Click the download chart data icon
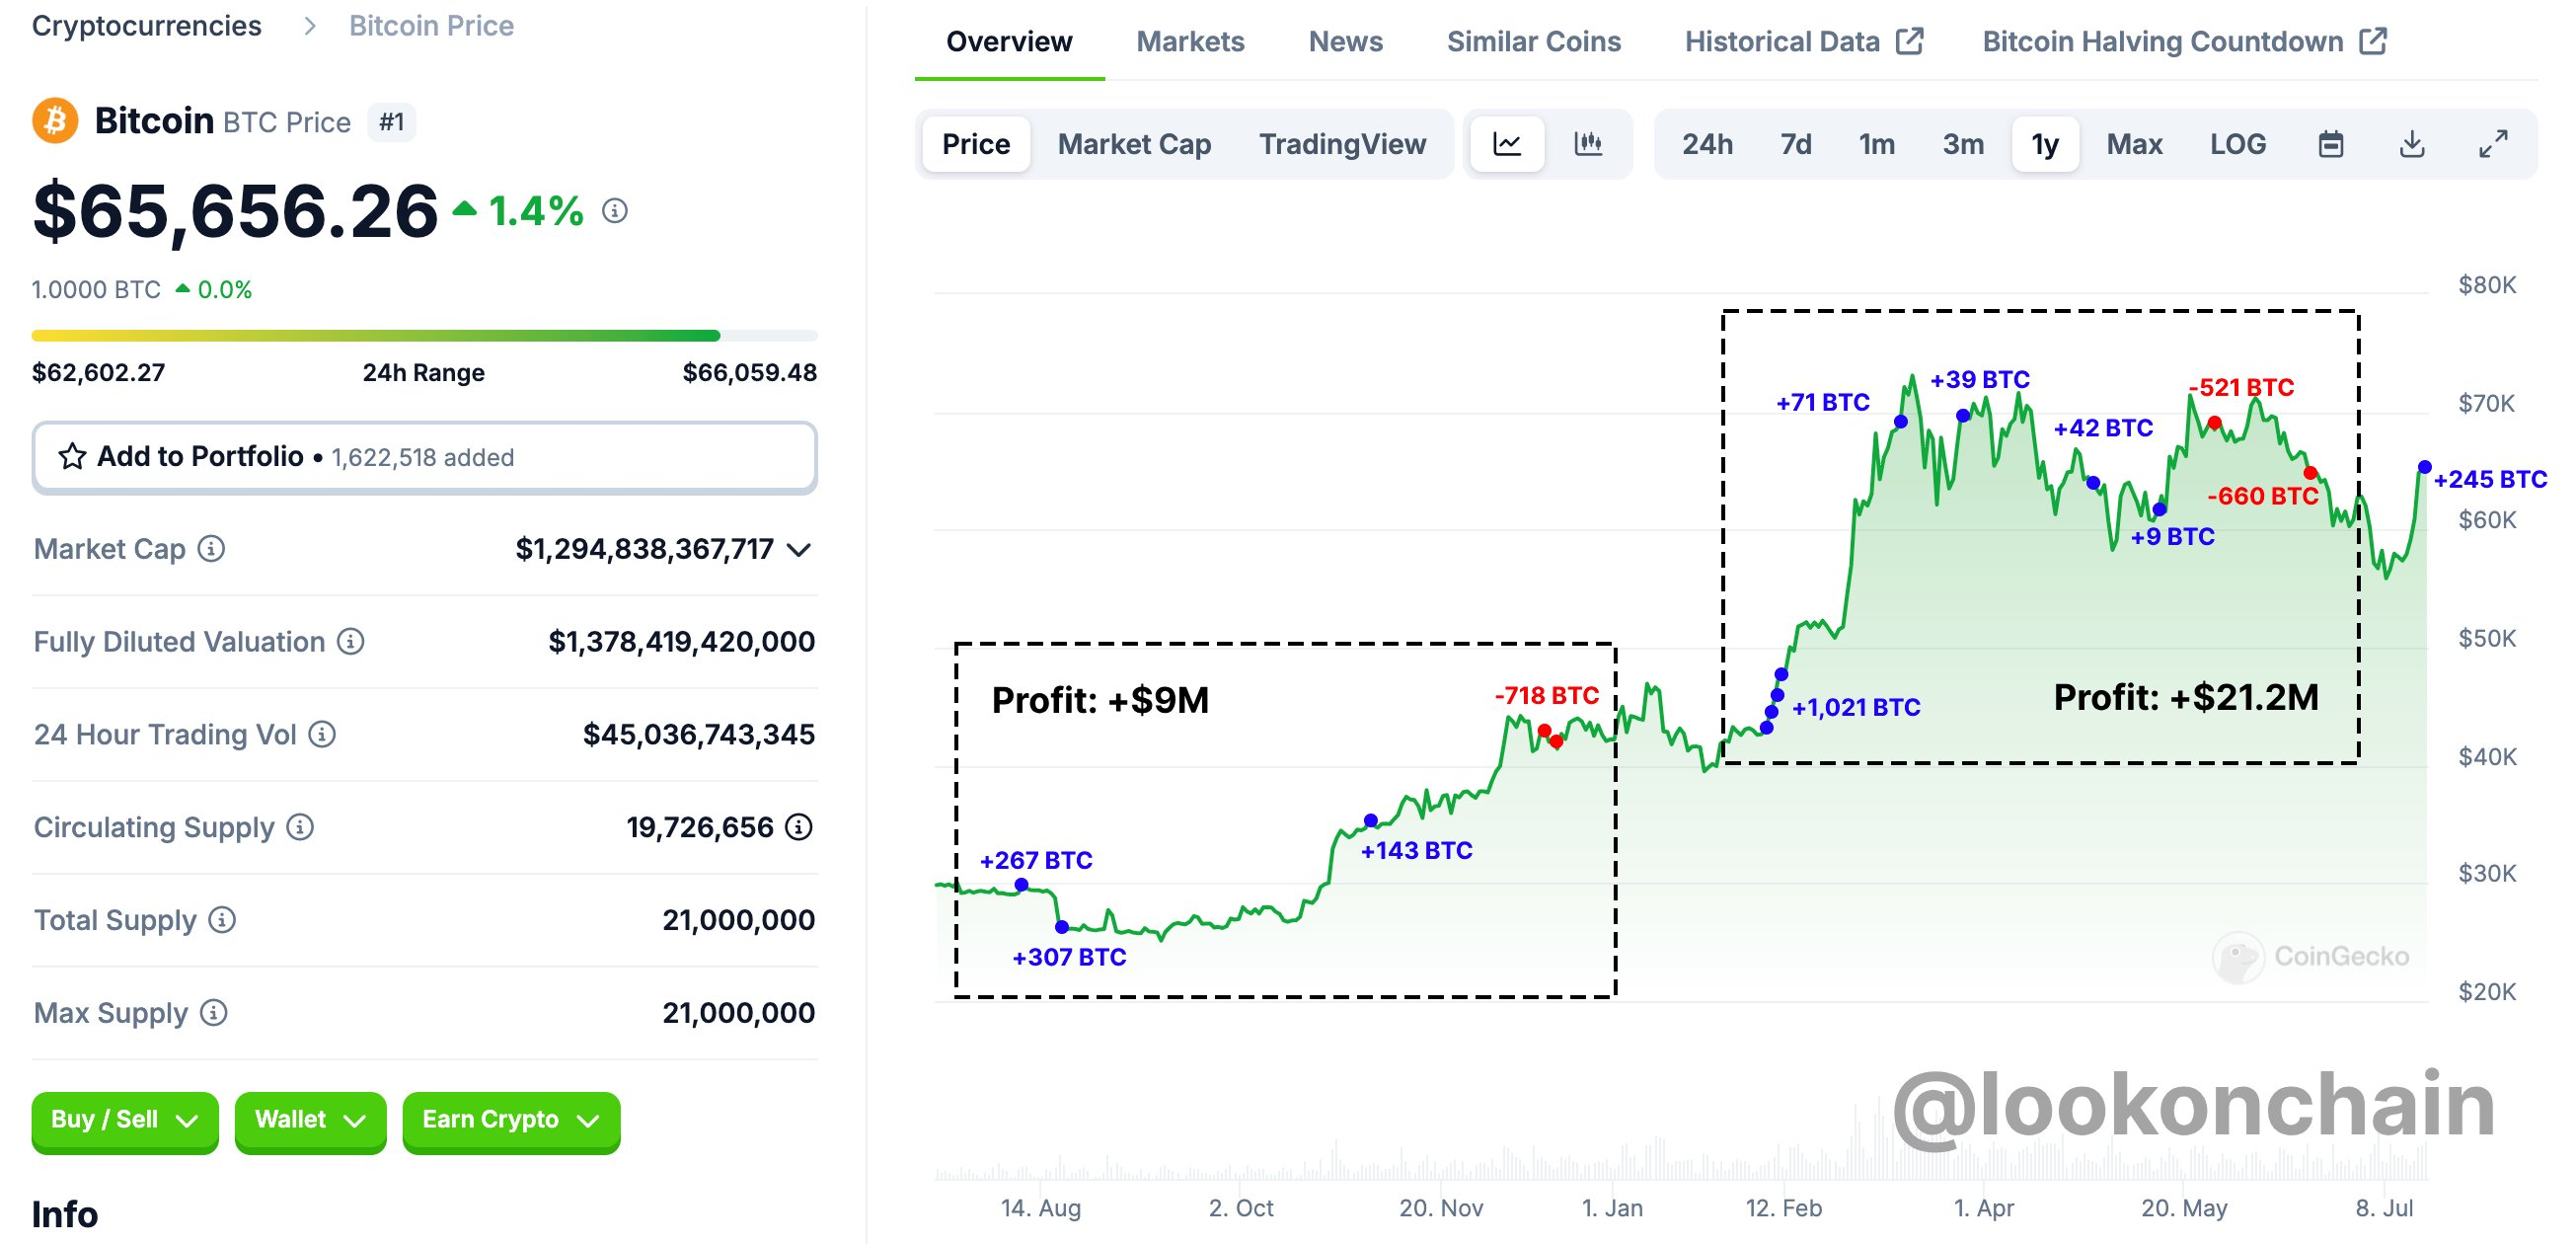The image size is (2576, 1244). coord(2411,144)
